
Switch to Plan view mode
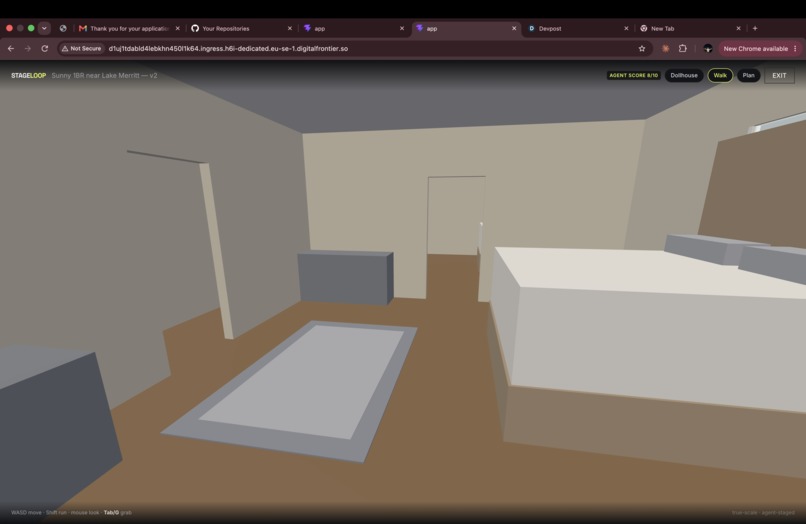tap(748, 75)
